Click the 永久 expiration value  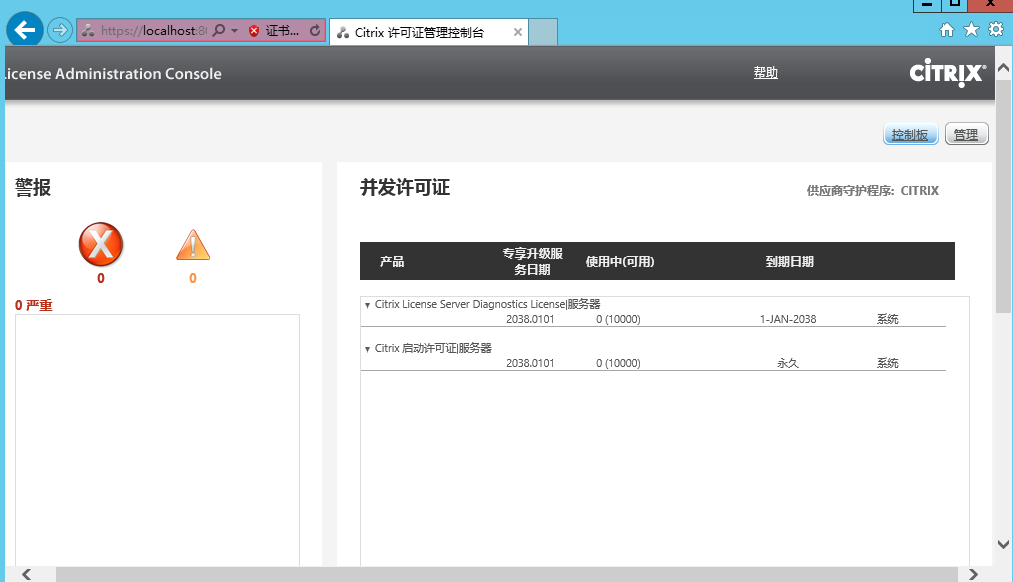(788, 363)
